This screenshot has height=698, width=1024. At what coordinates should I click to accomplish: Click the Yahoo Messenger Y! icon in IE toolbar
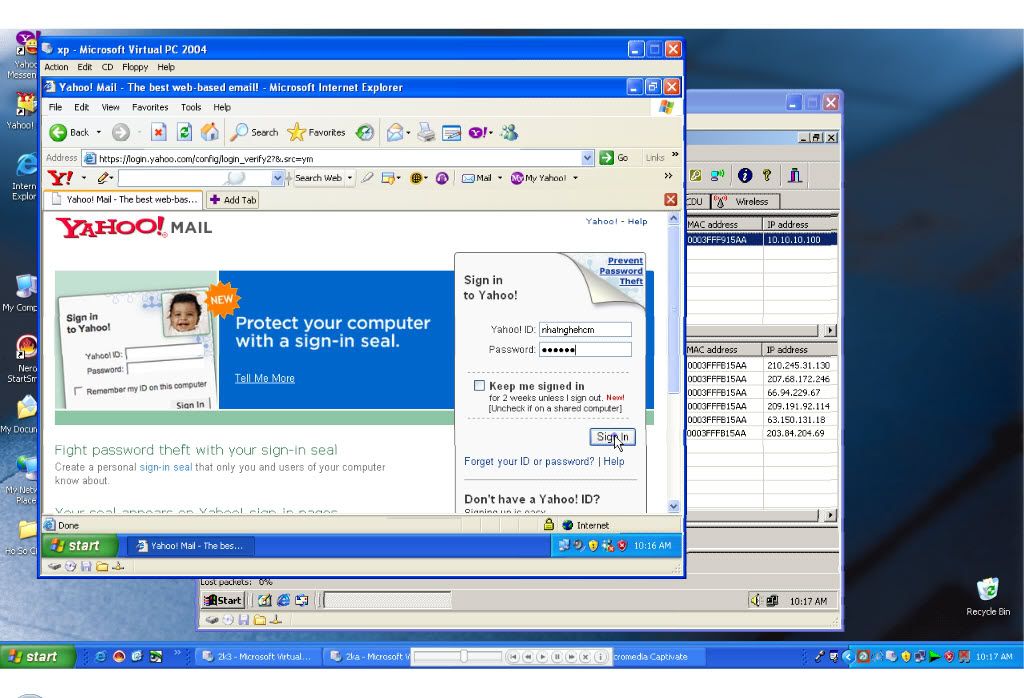[x=477, y=133]
